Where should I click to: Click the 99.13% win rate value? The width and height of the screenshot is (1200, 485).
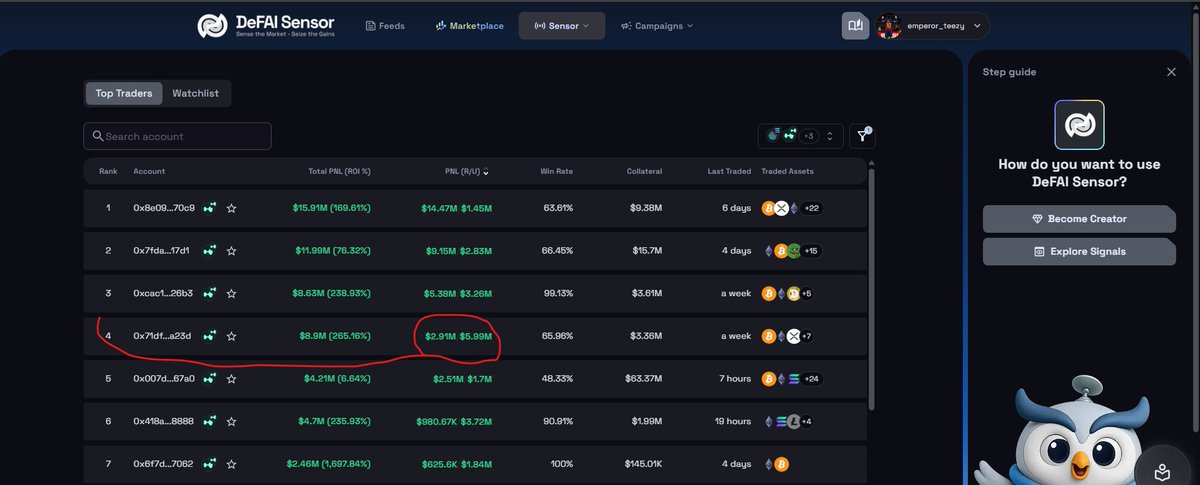[558, 293]
